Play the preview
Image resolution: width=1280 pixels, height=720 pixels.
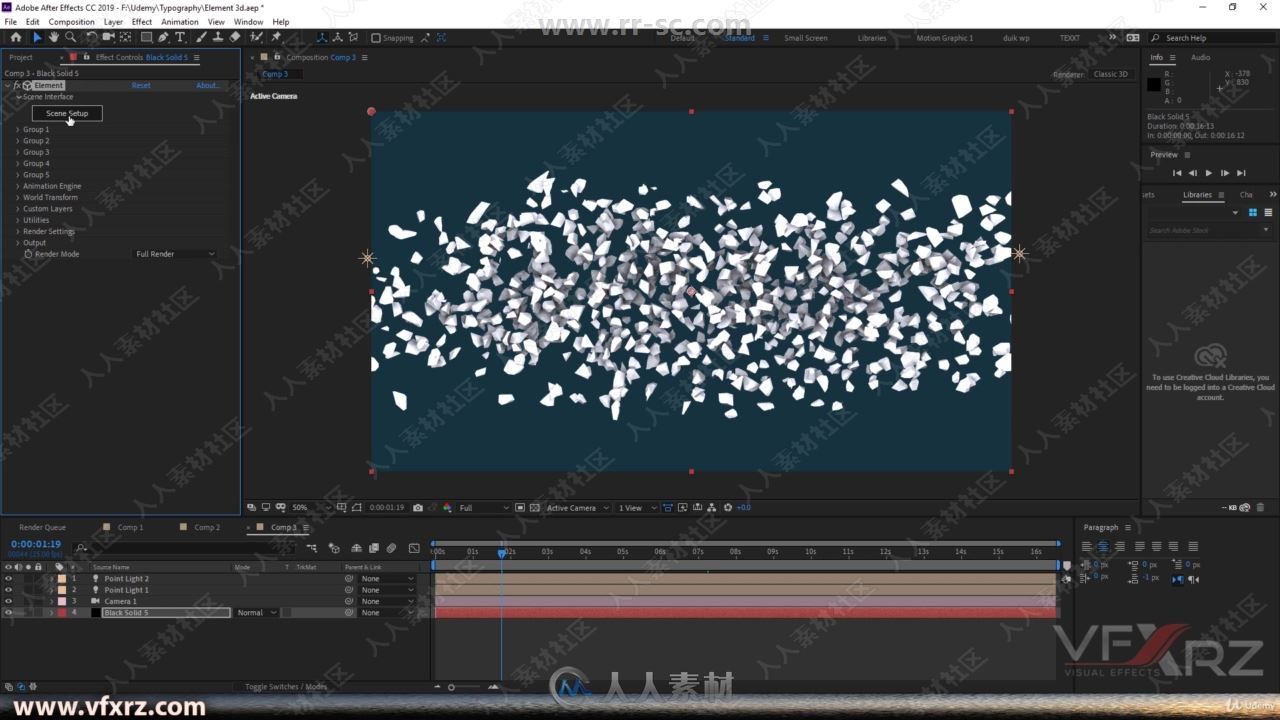pyautogui.click(x=1208, y=173)
